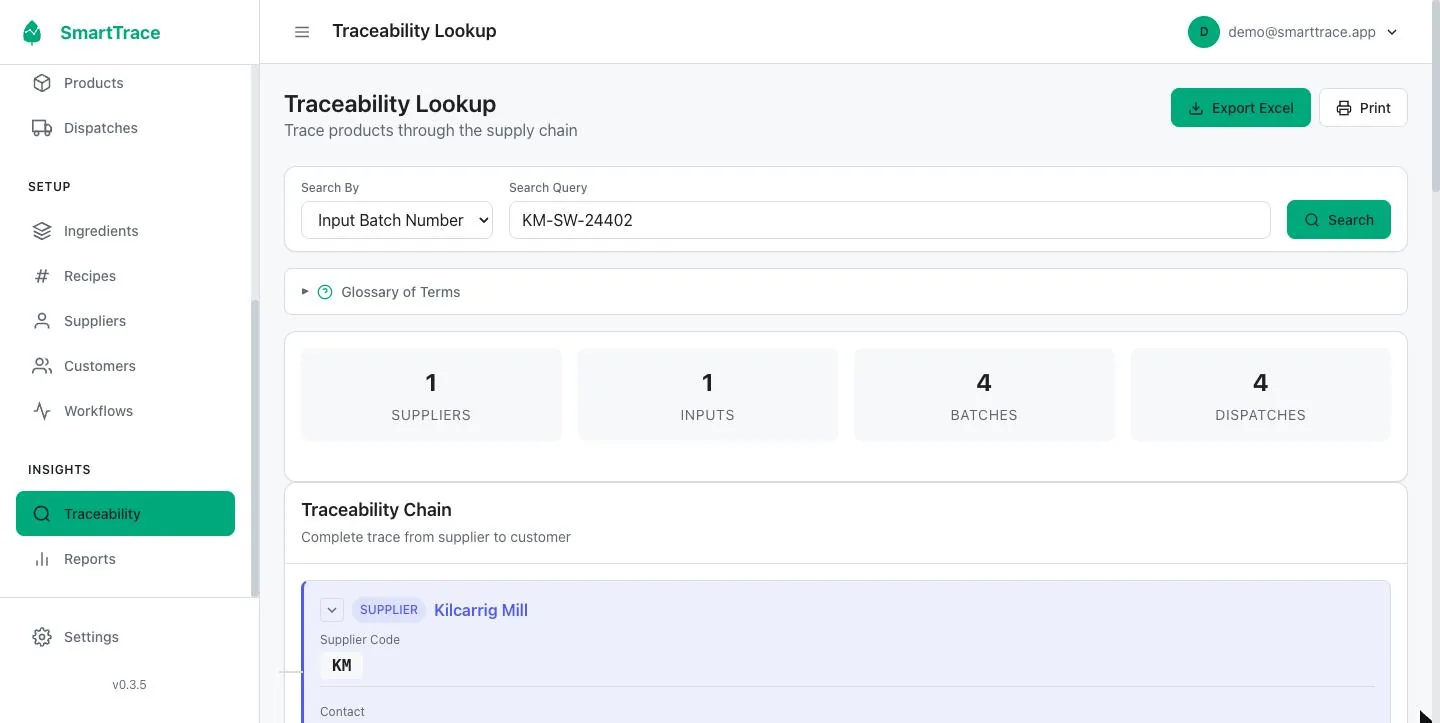Collapse the Kilcarrig Mill supplier card
Viewport: 1440px width, 723px height.
(x=332, y=610)
